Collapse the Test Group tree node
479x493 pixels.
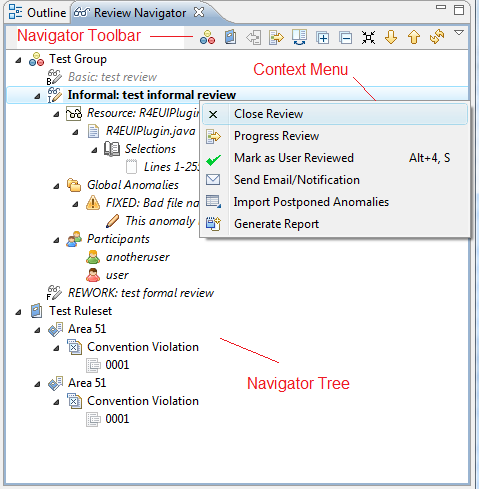pos(19,60)
